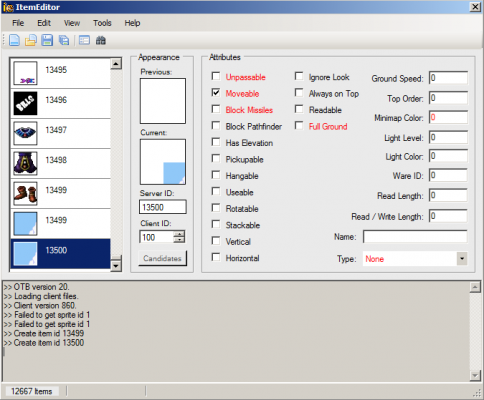Click the Candidates button
This screenshot has width=484, height=400.
[162, 258]
